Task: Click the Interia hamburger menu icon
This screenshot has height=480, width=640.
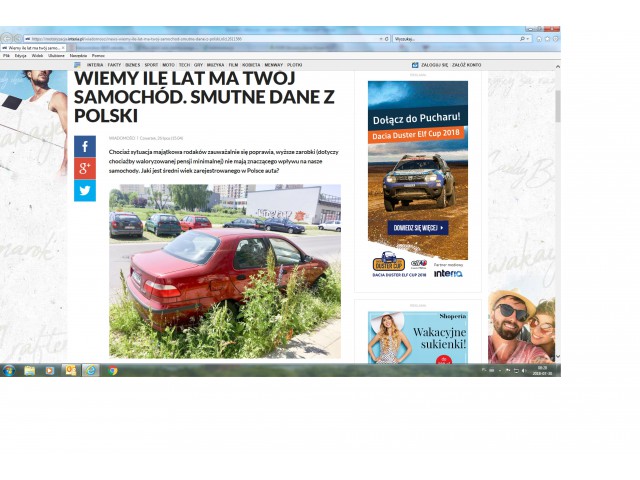Action: tap(77, 64)
